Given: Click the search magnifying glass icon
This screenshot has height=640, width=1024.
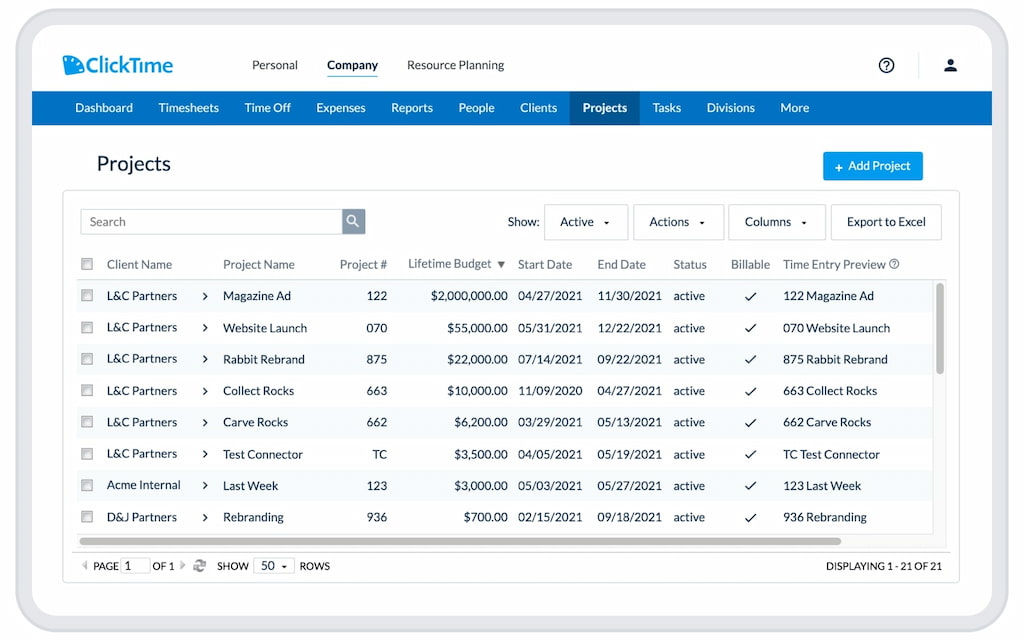Looking at the screenshot, I should pyautogui.click(x=353, y=221).
